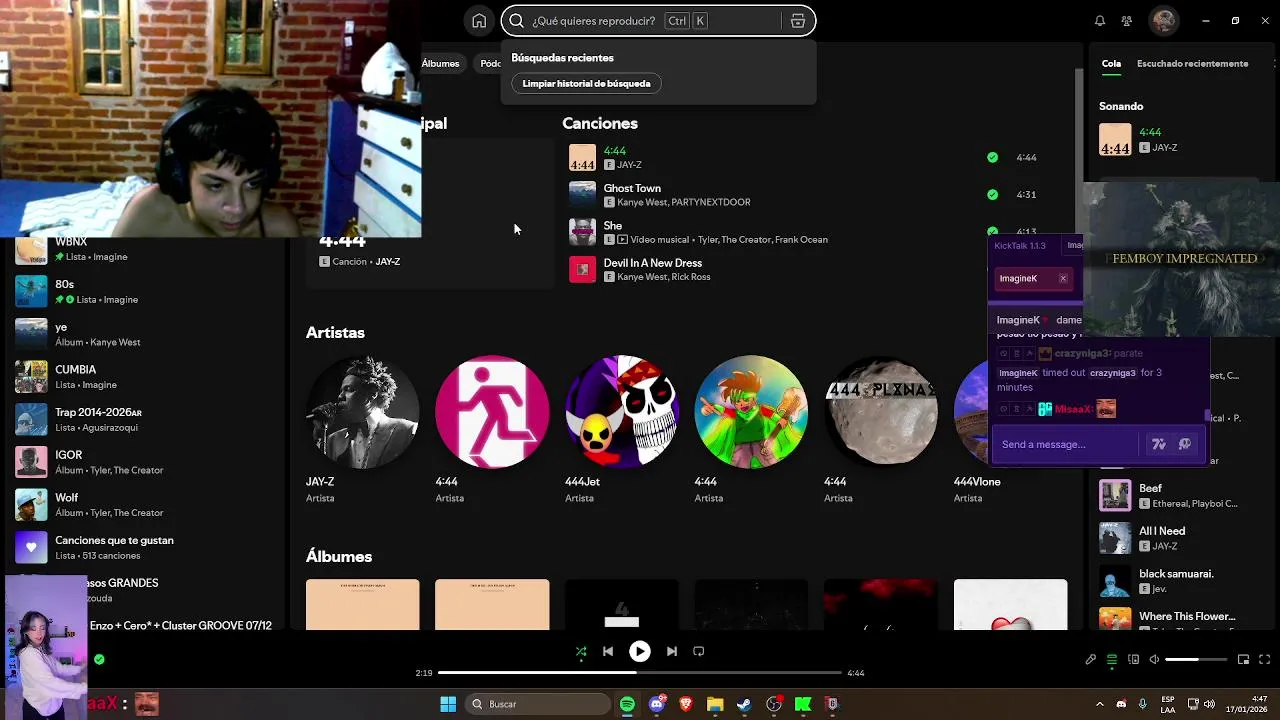This screenshot has height=720, width=1280.
Task: Open the Browse icon inside search bar
Action: pyautogui.click(x=797, y=21)
